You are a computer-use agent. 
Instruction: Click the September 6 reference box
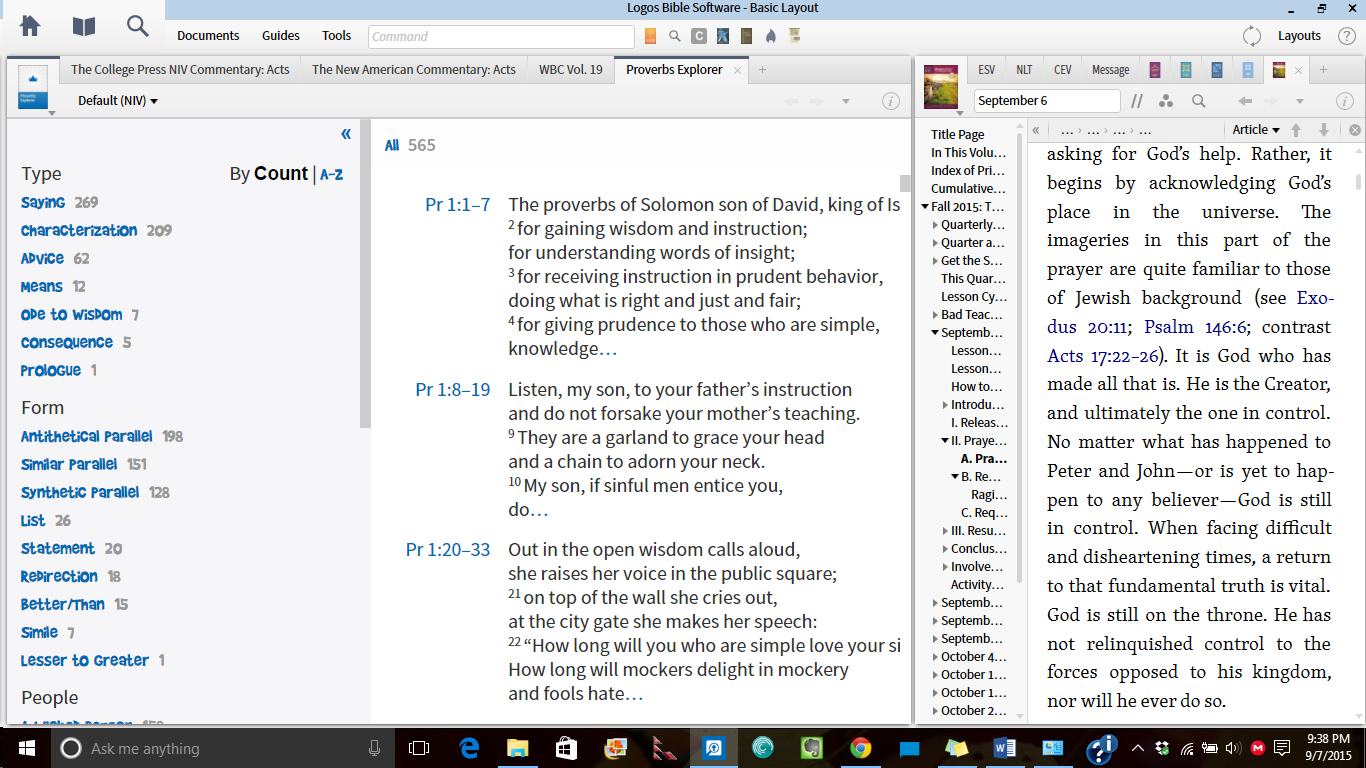[1047, 101]
